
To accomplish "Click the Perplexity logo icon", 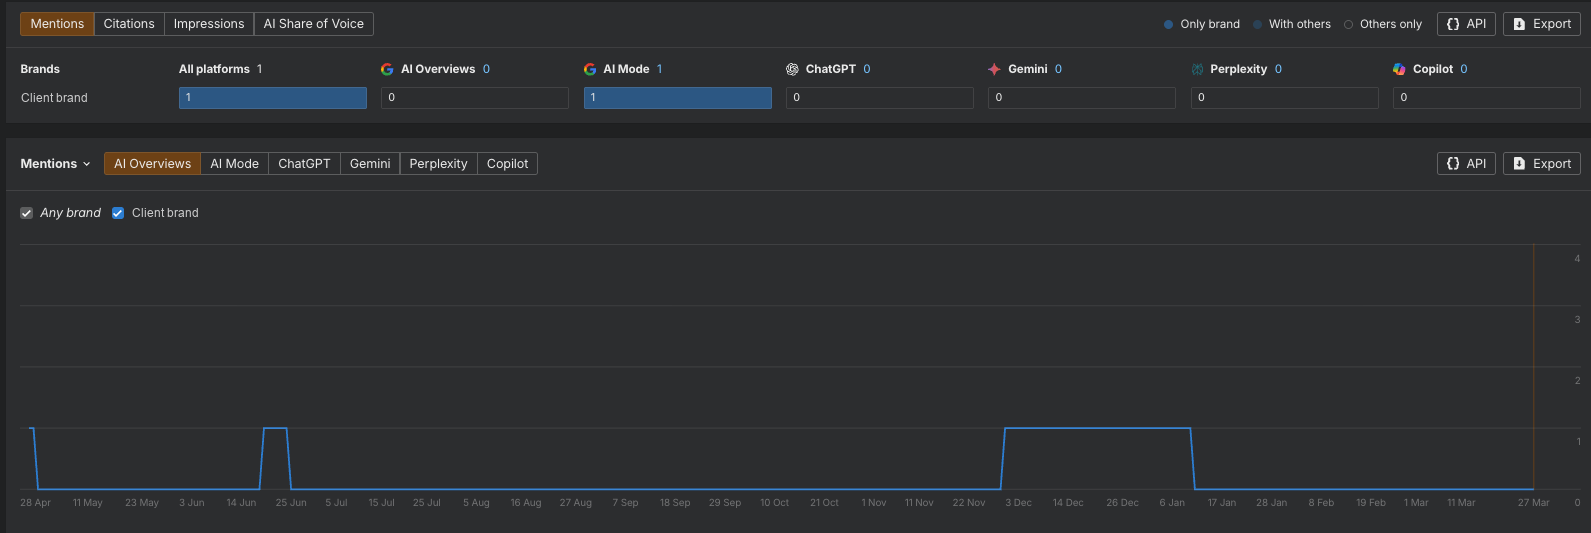I will [1197, 69].
